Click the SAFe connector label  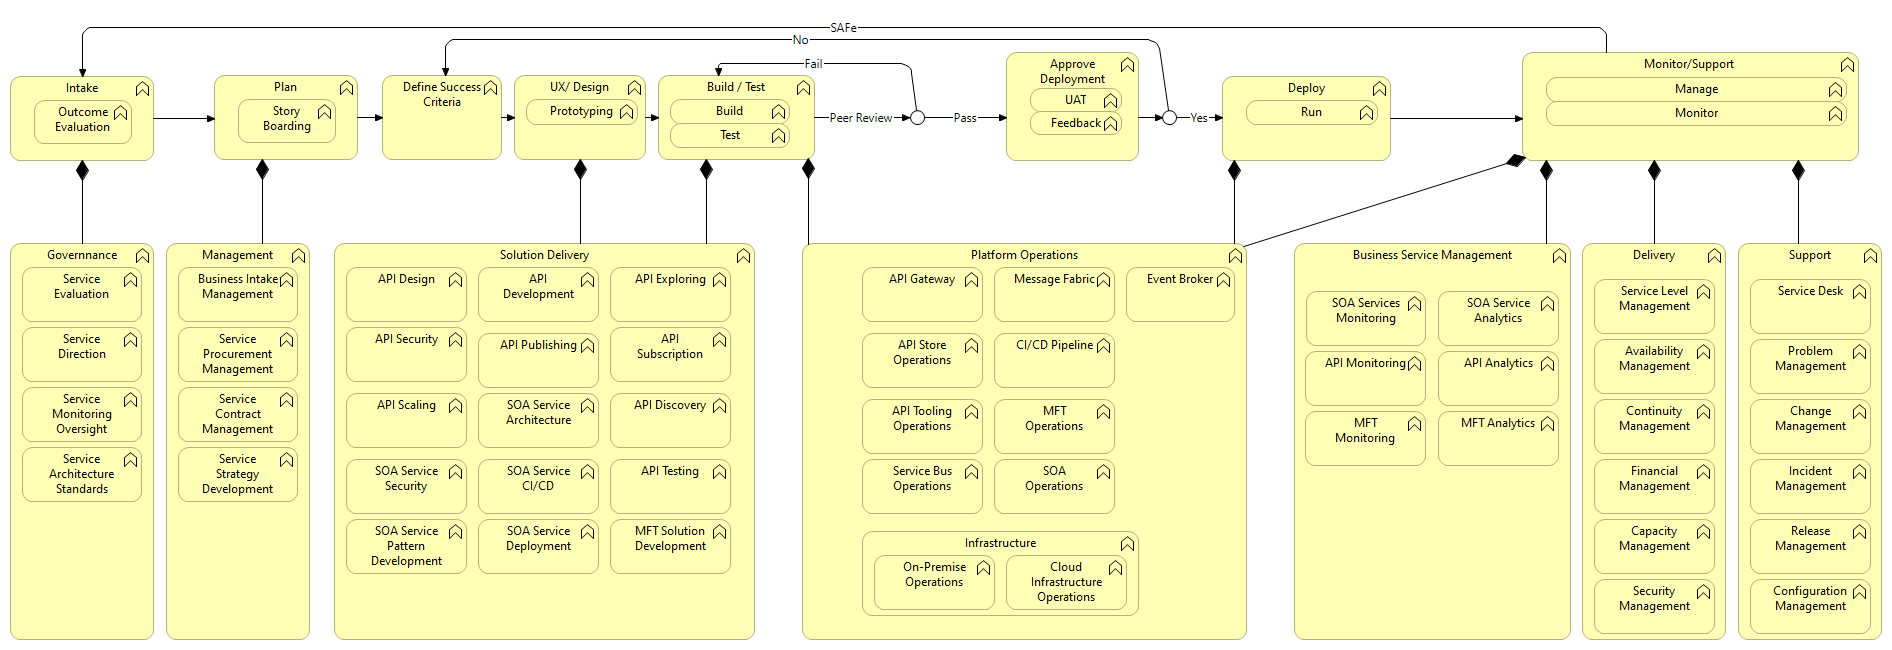click(x=843, y=28)
